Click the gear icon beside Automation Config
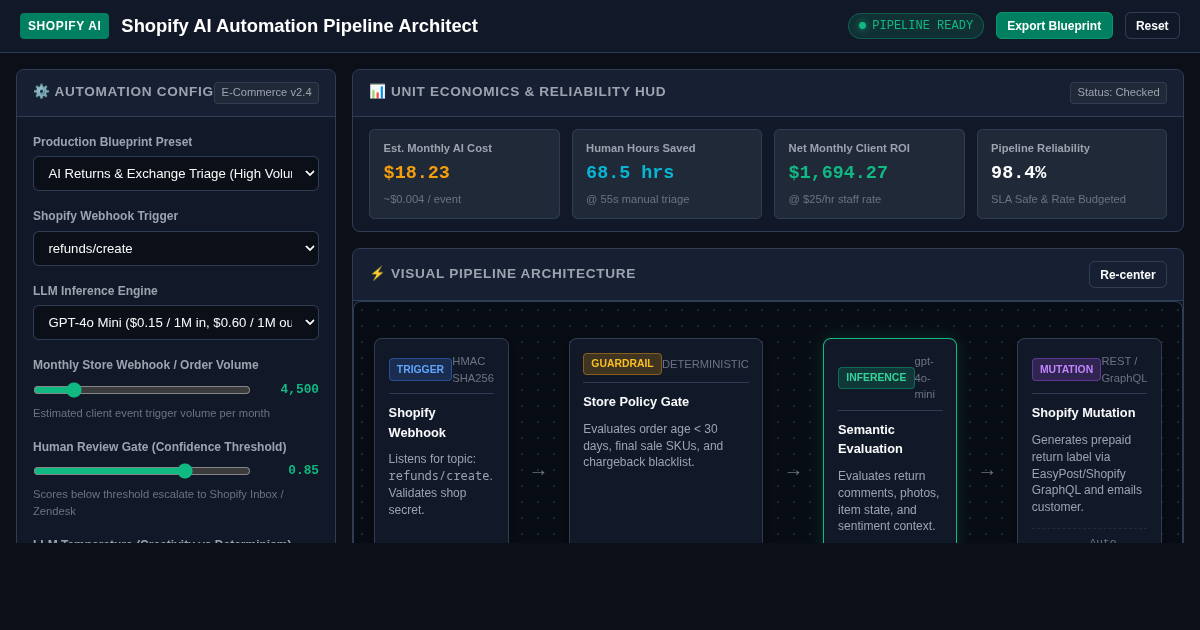1200x630 pixels. click(41, 91)
